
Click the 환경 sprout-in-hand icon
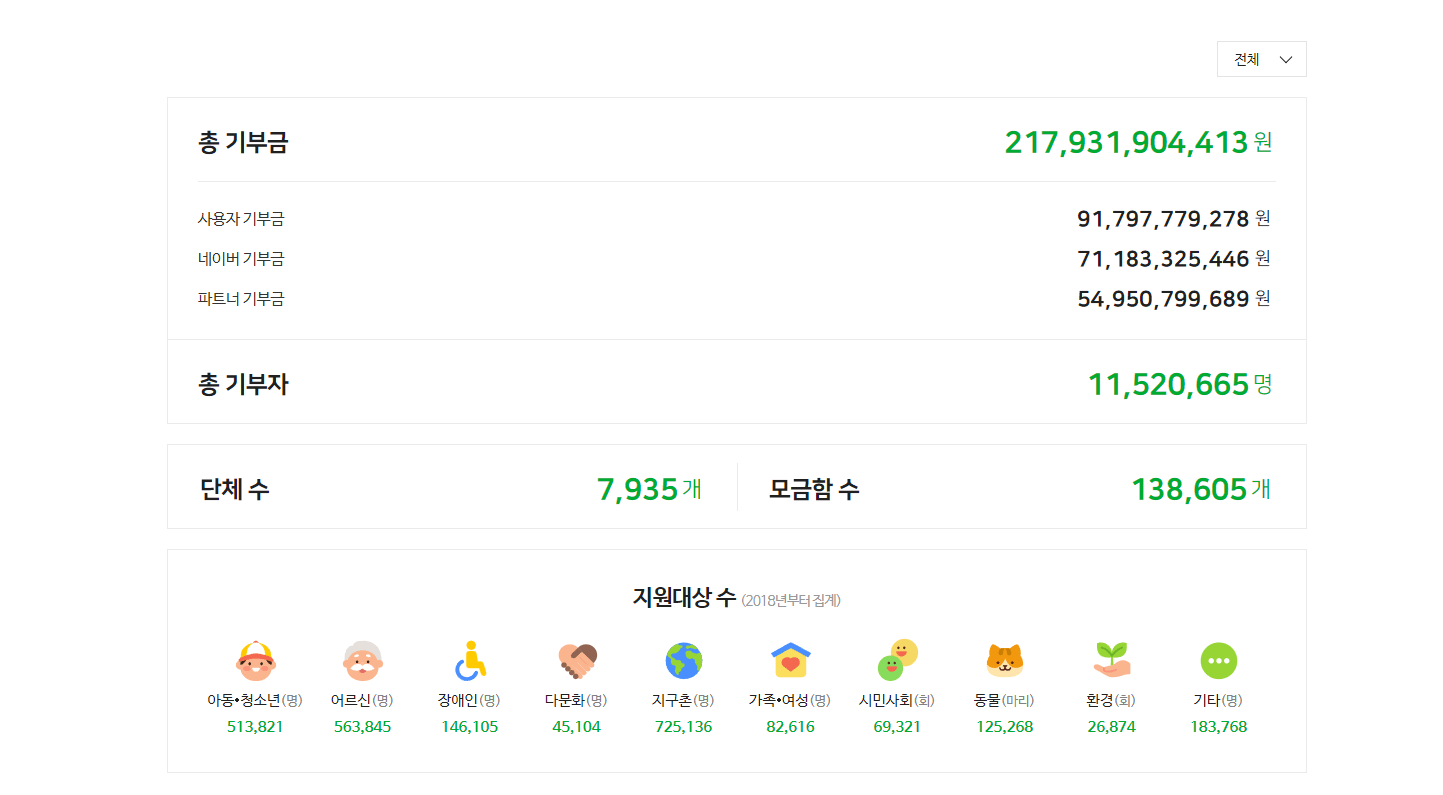tap(1111, 660)
